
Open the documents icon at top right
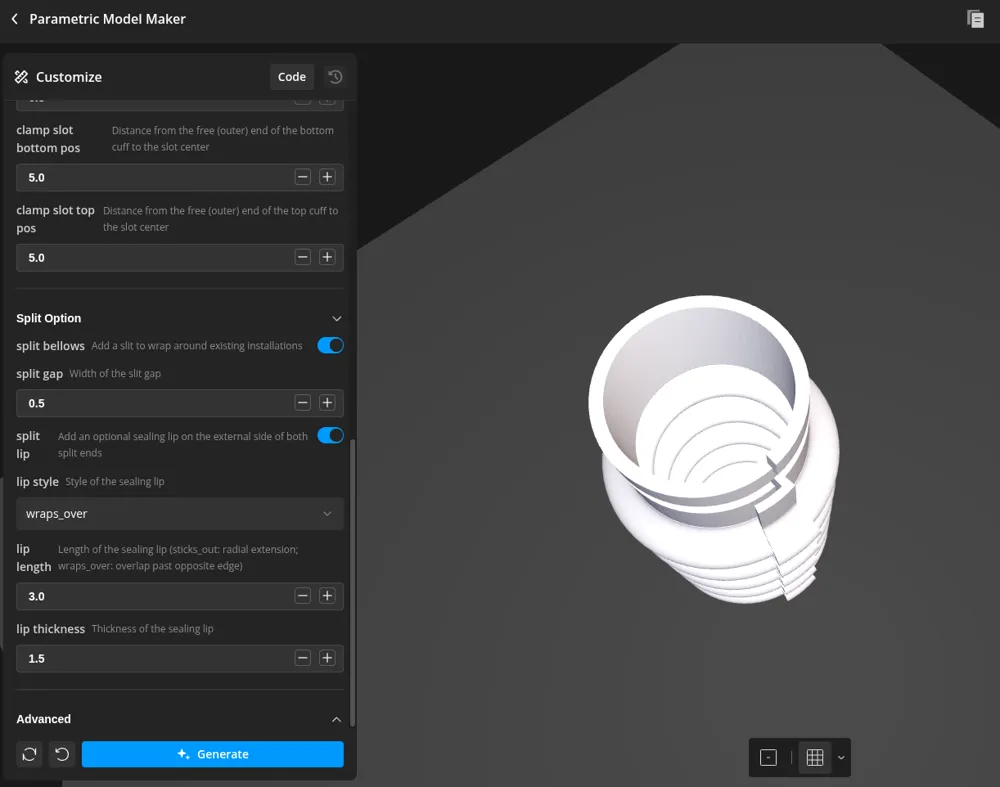pyautogui.click(x=975, y=19)
